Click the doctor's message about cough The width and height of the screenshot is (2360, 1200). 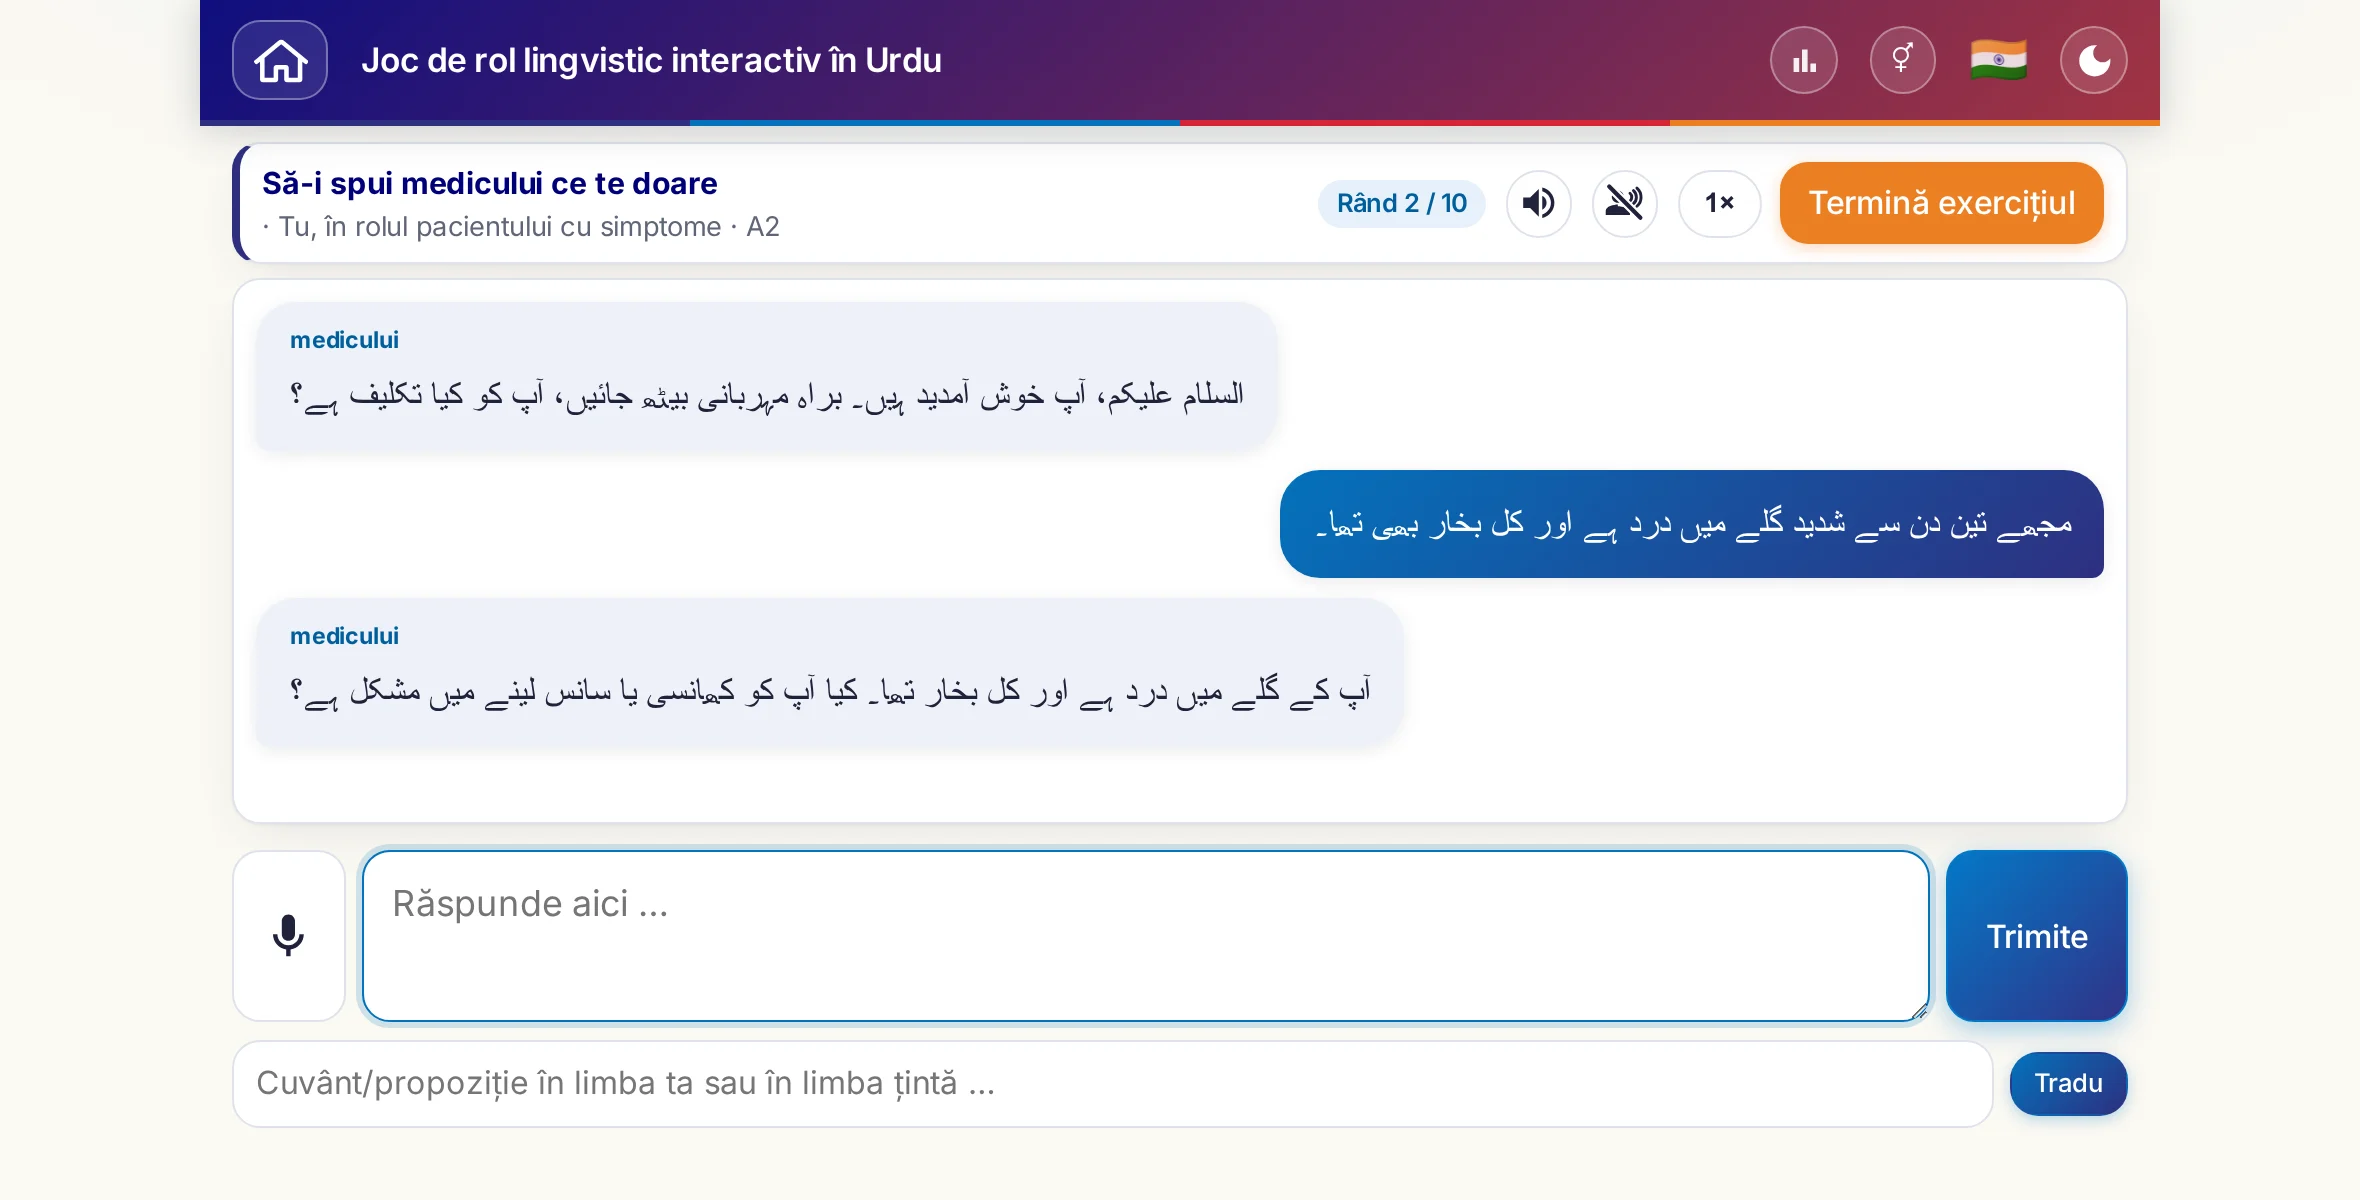click(x=829, y=673)
